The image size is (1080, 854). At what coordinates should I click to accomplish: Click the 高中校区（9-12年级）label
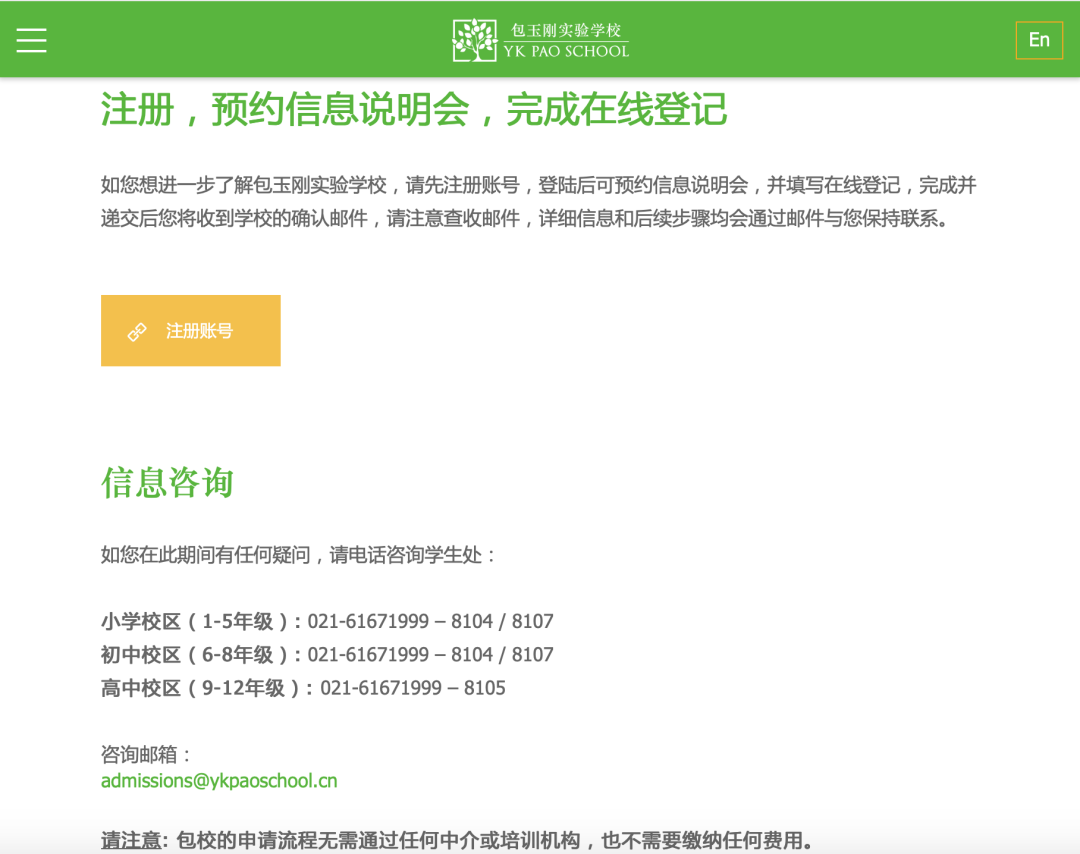click(x=207, y=688)
